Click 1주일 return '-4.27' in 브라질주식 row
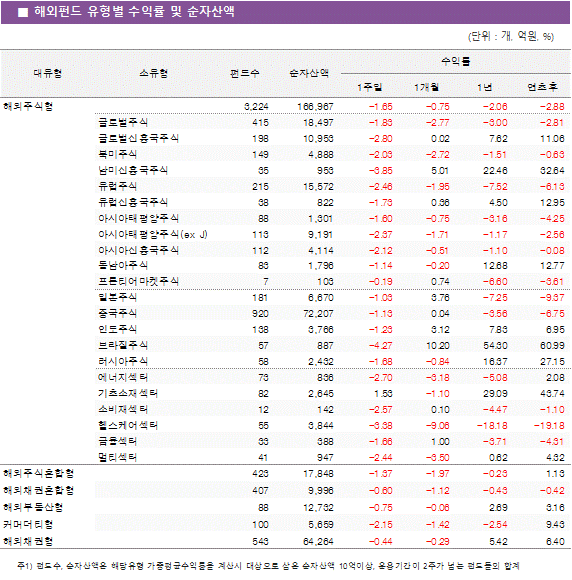Image resolution: width=572 pixels, height=580 pixels. (381, 345)
